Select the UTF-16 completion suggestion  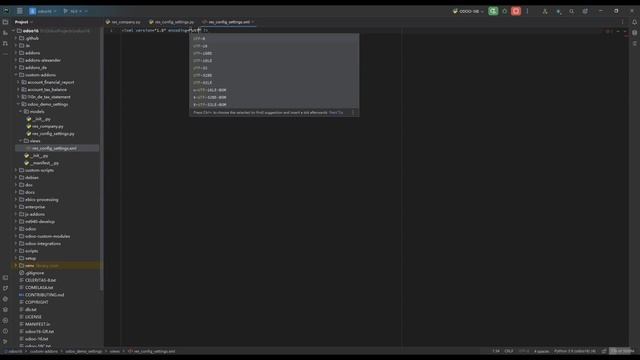click(274, 46)
